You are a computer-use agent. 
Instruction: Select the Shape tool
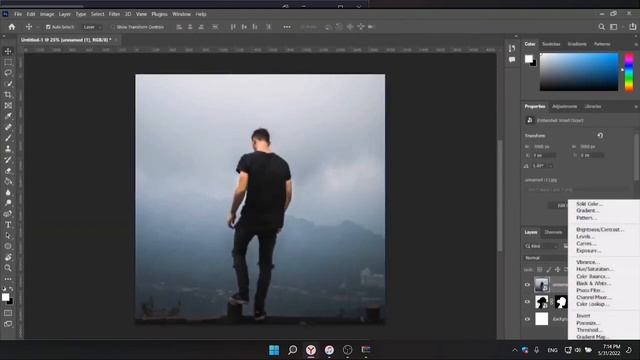[8, 247]
